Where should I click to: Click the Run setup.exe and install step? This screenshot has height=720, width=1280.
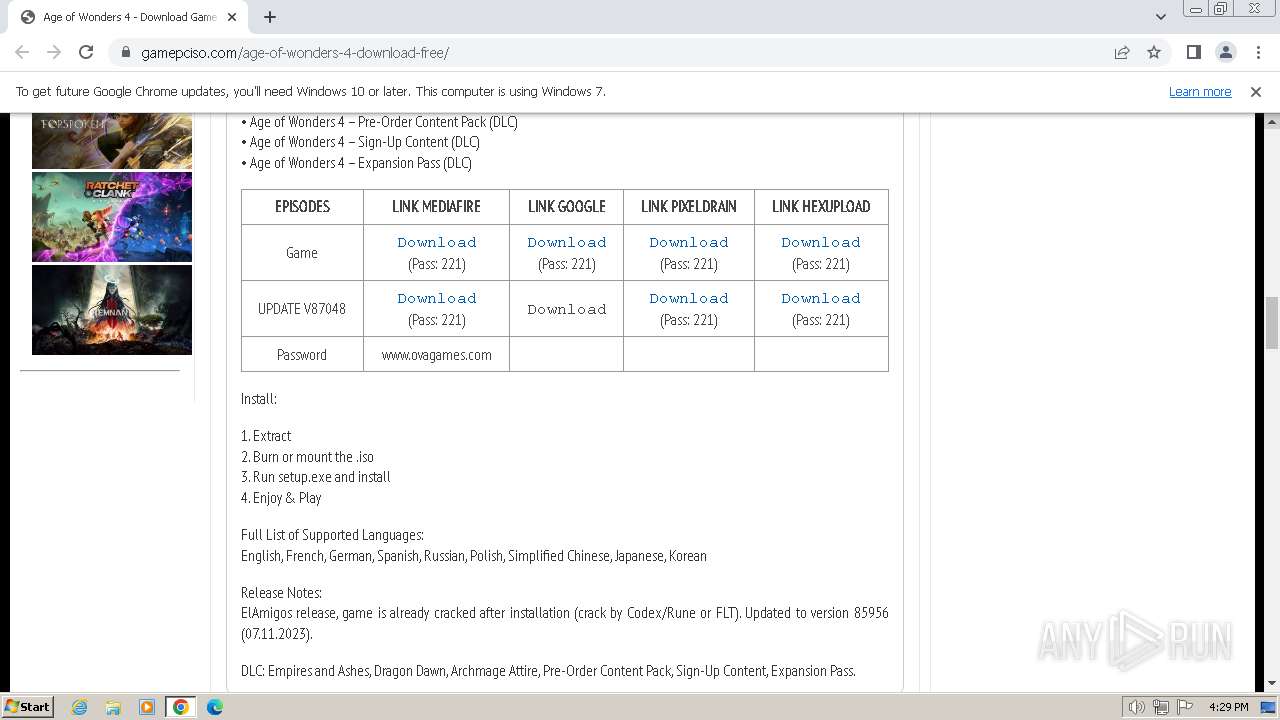(x=316, y=477)
